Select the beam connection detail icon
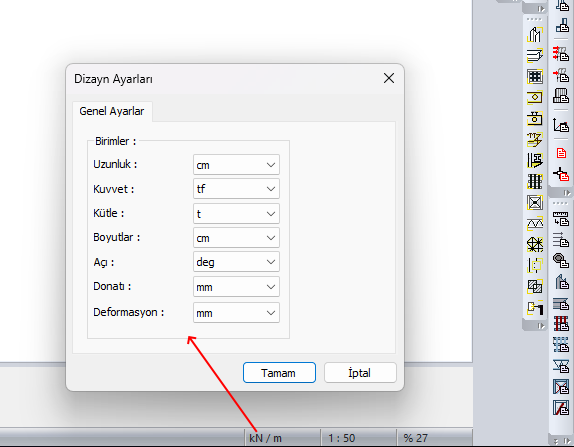Image resolution: width=574 pixels, height=447 pixels. click(x=534, y=139)
